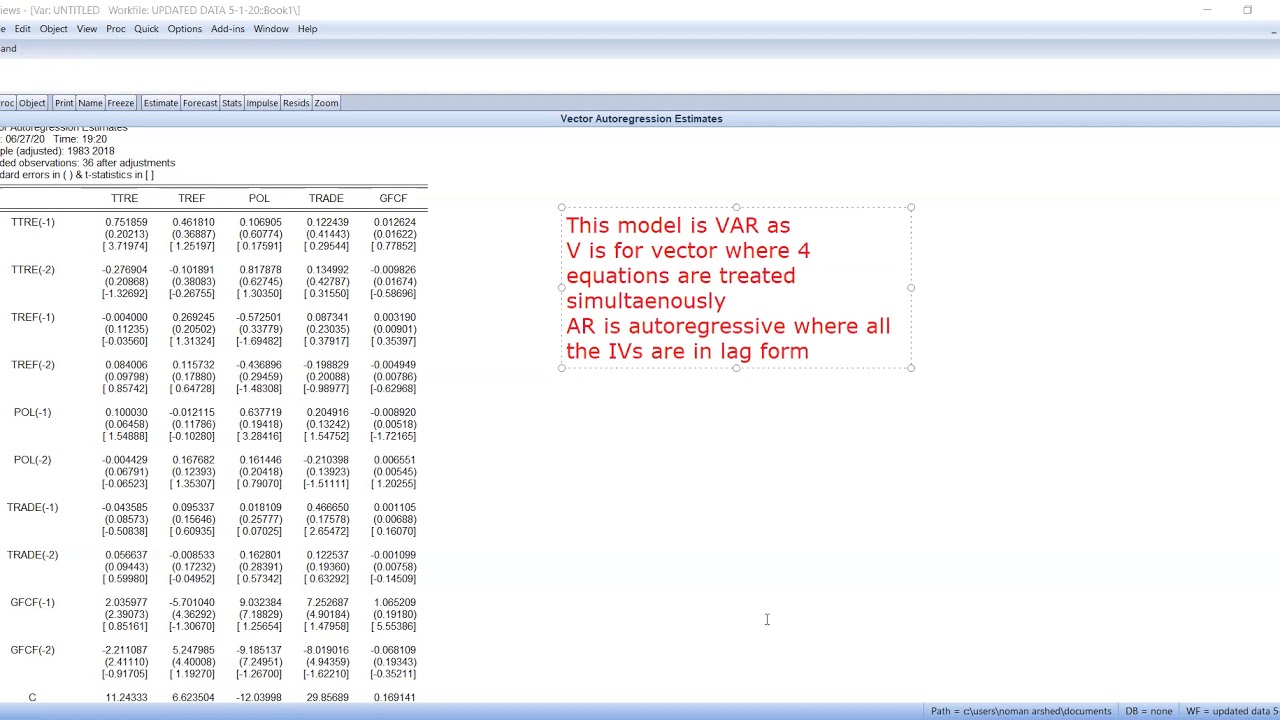Click the Print toolbar button
The image size is (1280, 720).
64,103
